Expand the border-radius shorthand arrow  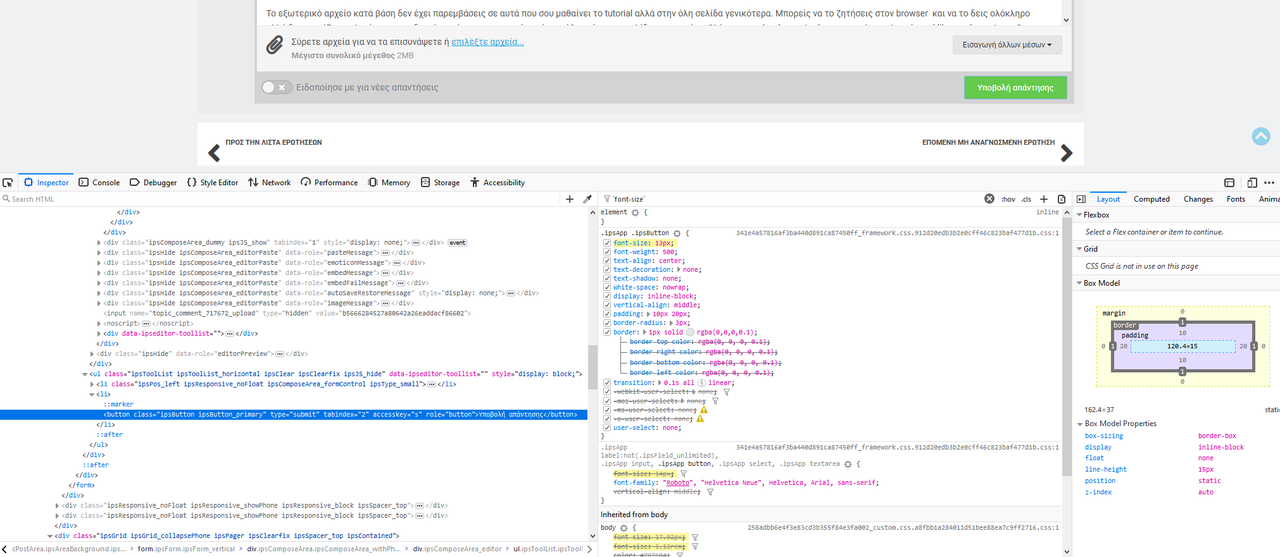pyautogui.click(x=669, y=323)
